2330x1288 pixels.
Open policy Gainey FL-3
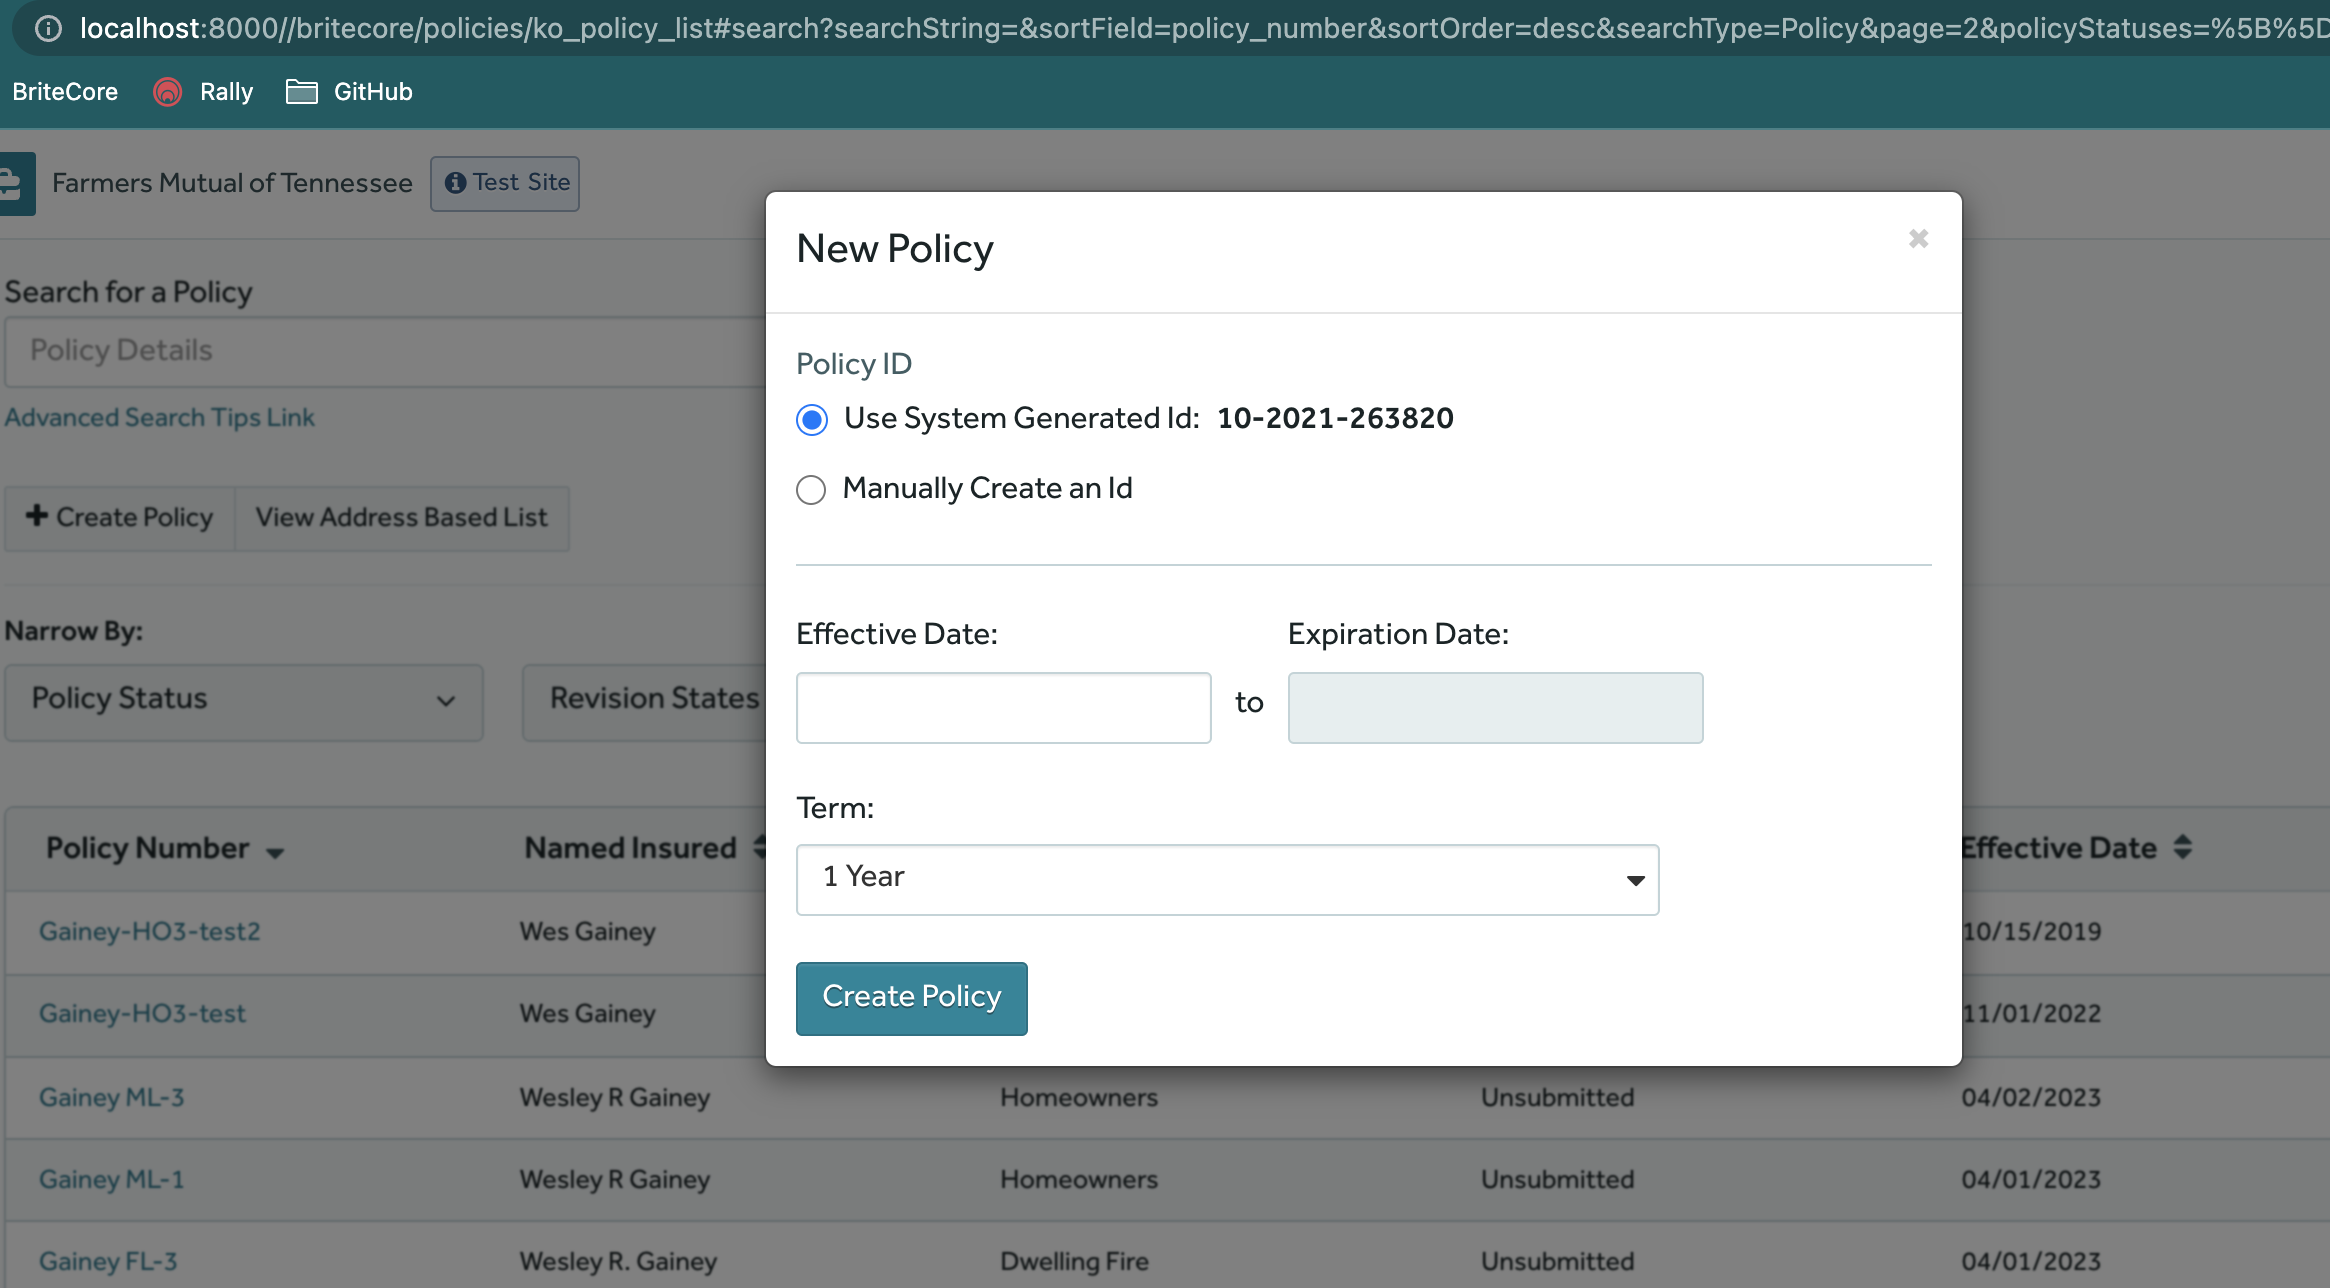(x=108, y=1261)
